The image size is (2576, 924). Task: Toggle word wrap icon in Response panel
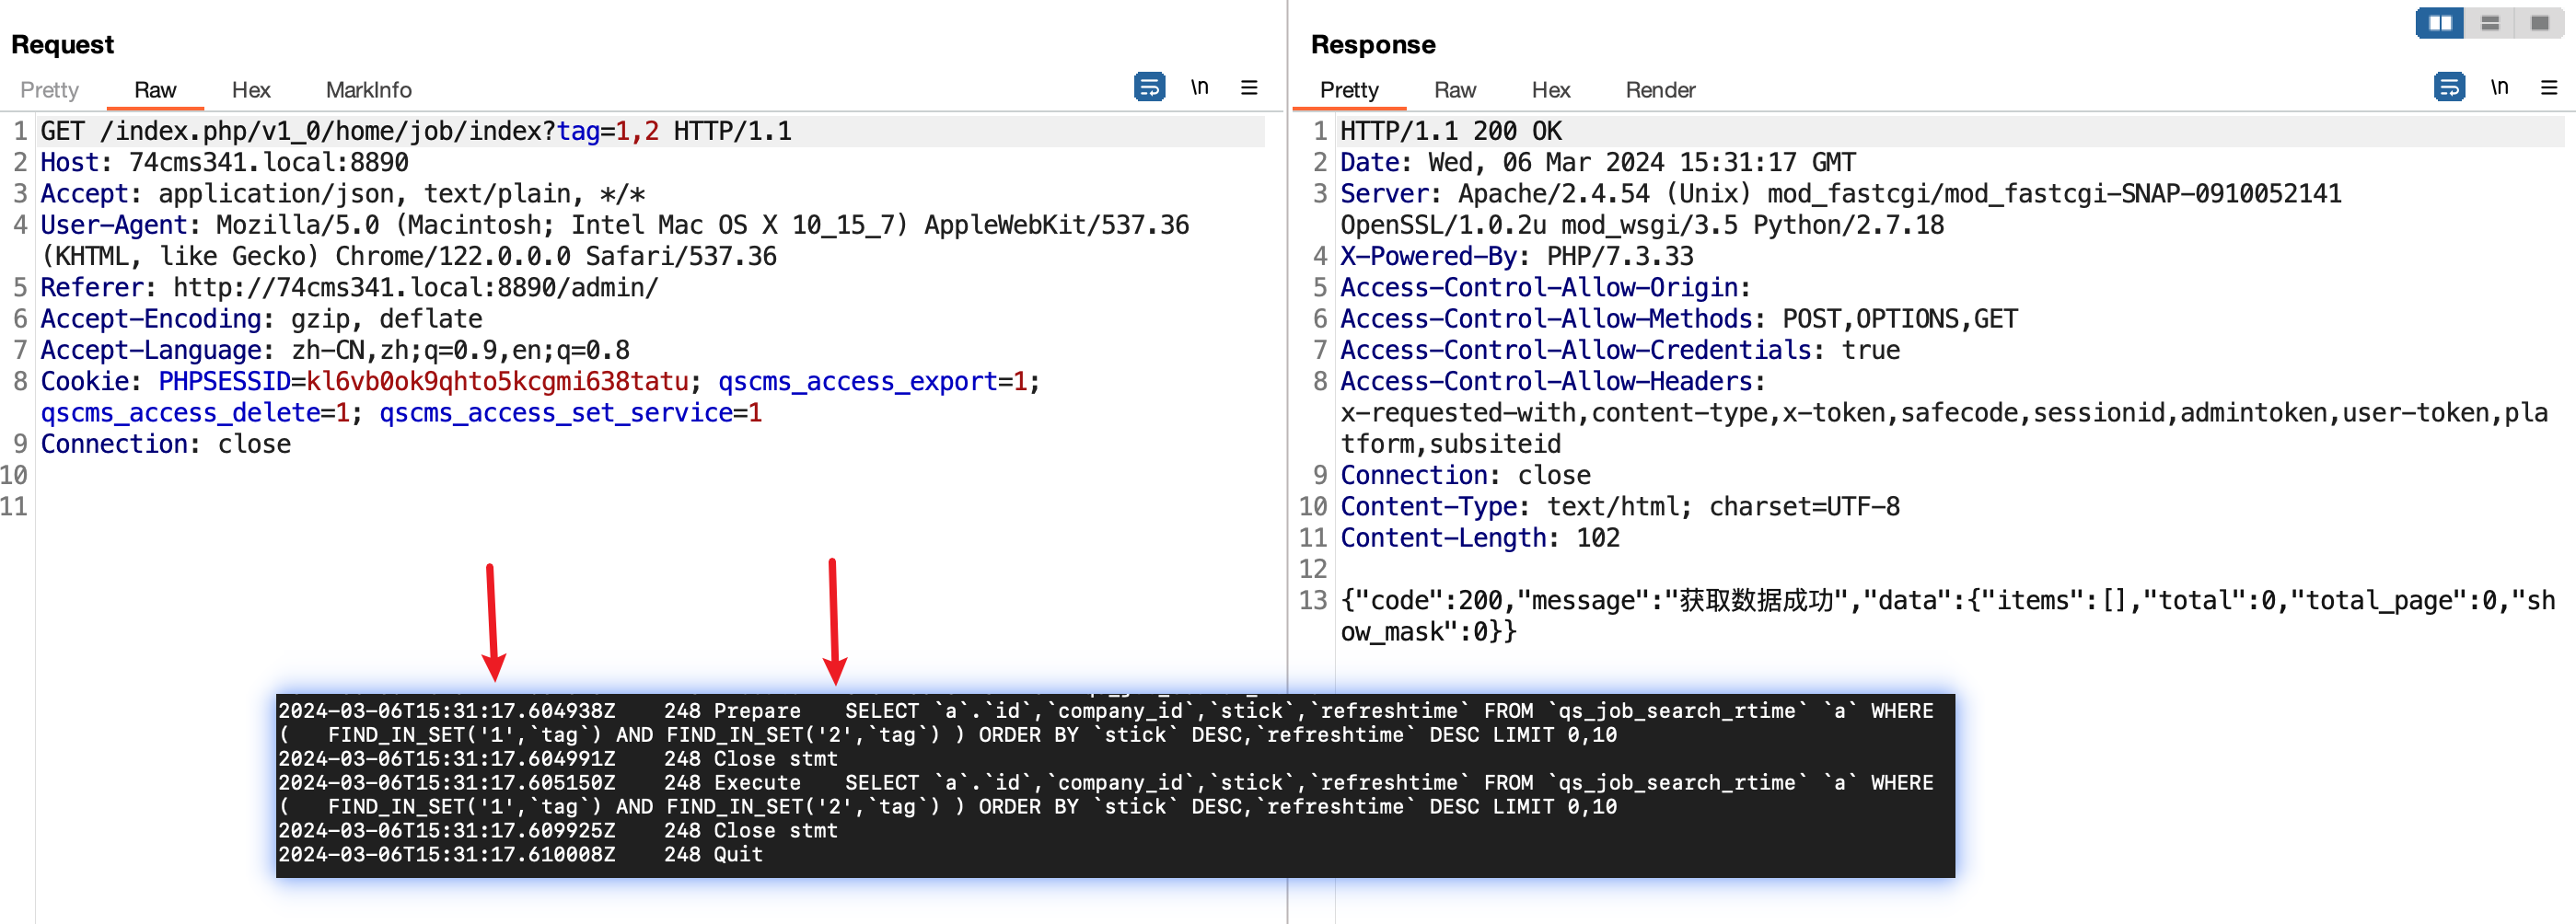click(x=2448, y=88)
